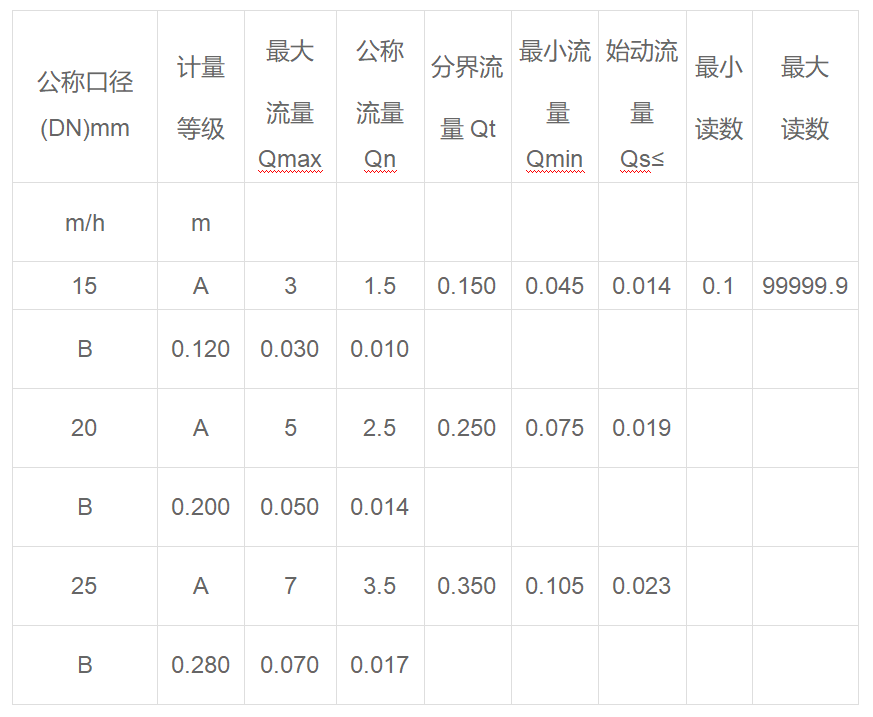This screenshot has height=717, width=873.
Task: Click the cell containing 0.105
Action: 555,586
